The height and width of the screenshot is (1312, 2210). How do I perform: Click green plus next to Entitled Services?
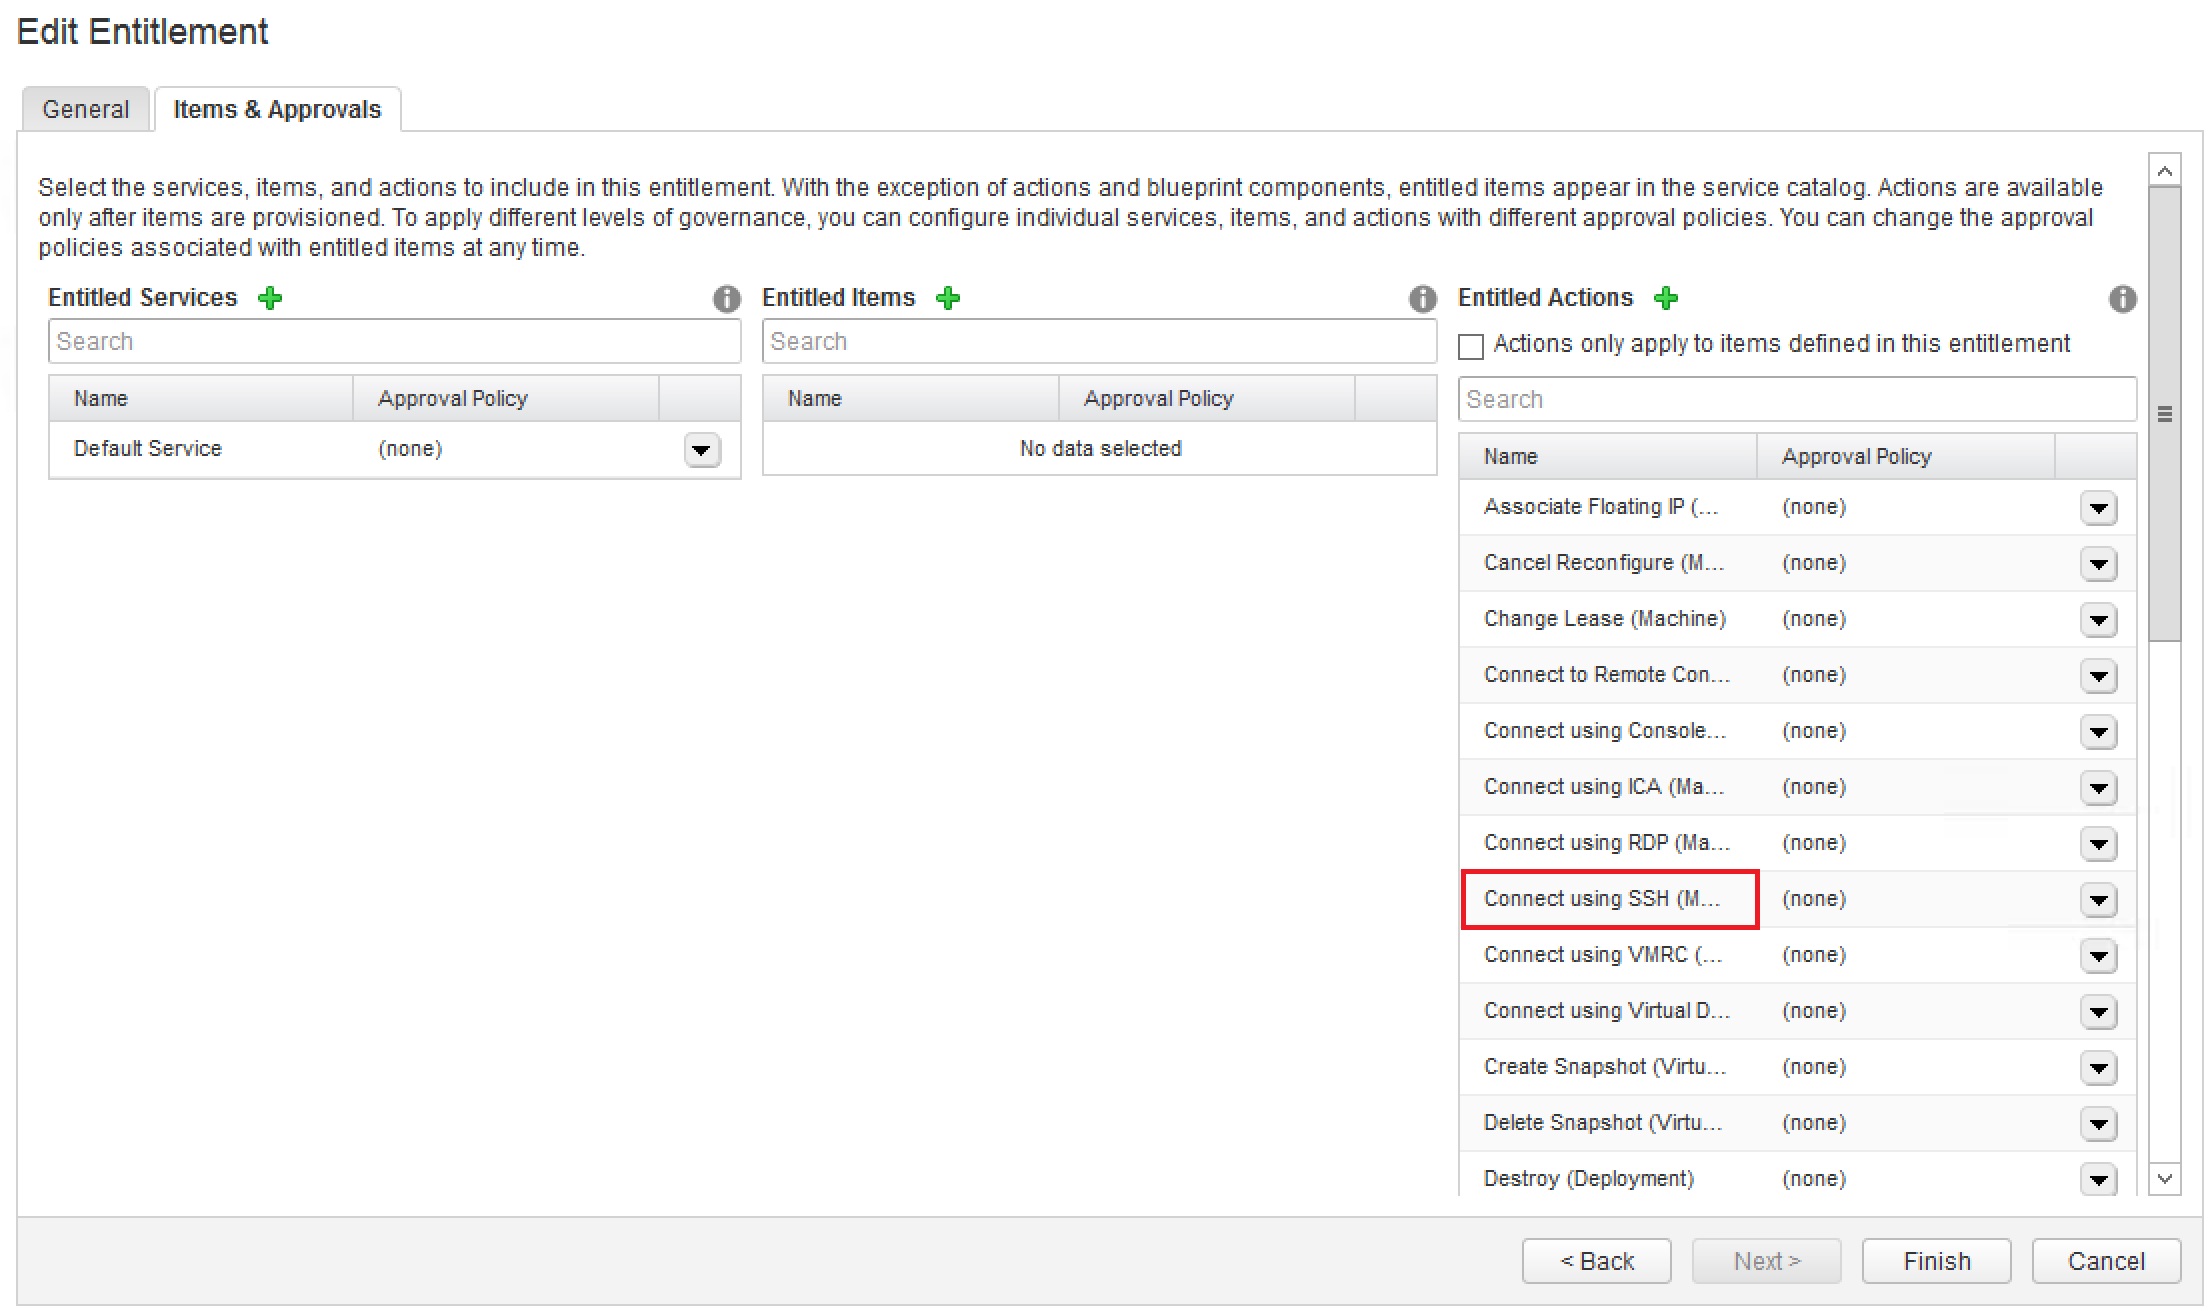tap(270, 298)
